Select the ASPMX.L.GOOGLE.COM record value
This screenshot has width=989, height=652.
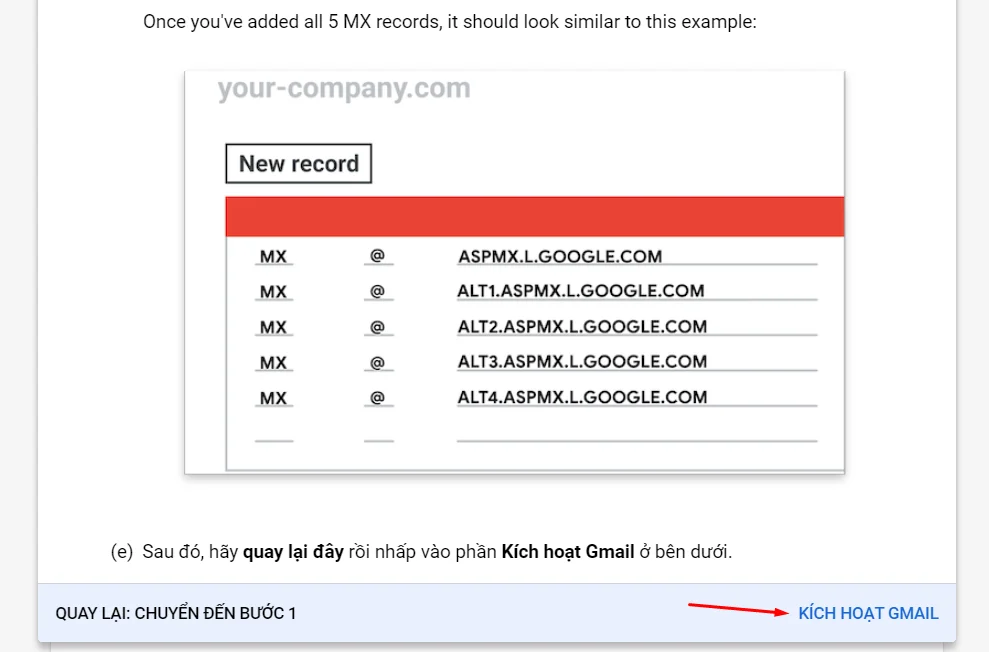pyautogui.click(x=560, y=256)
